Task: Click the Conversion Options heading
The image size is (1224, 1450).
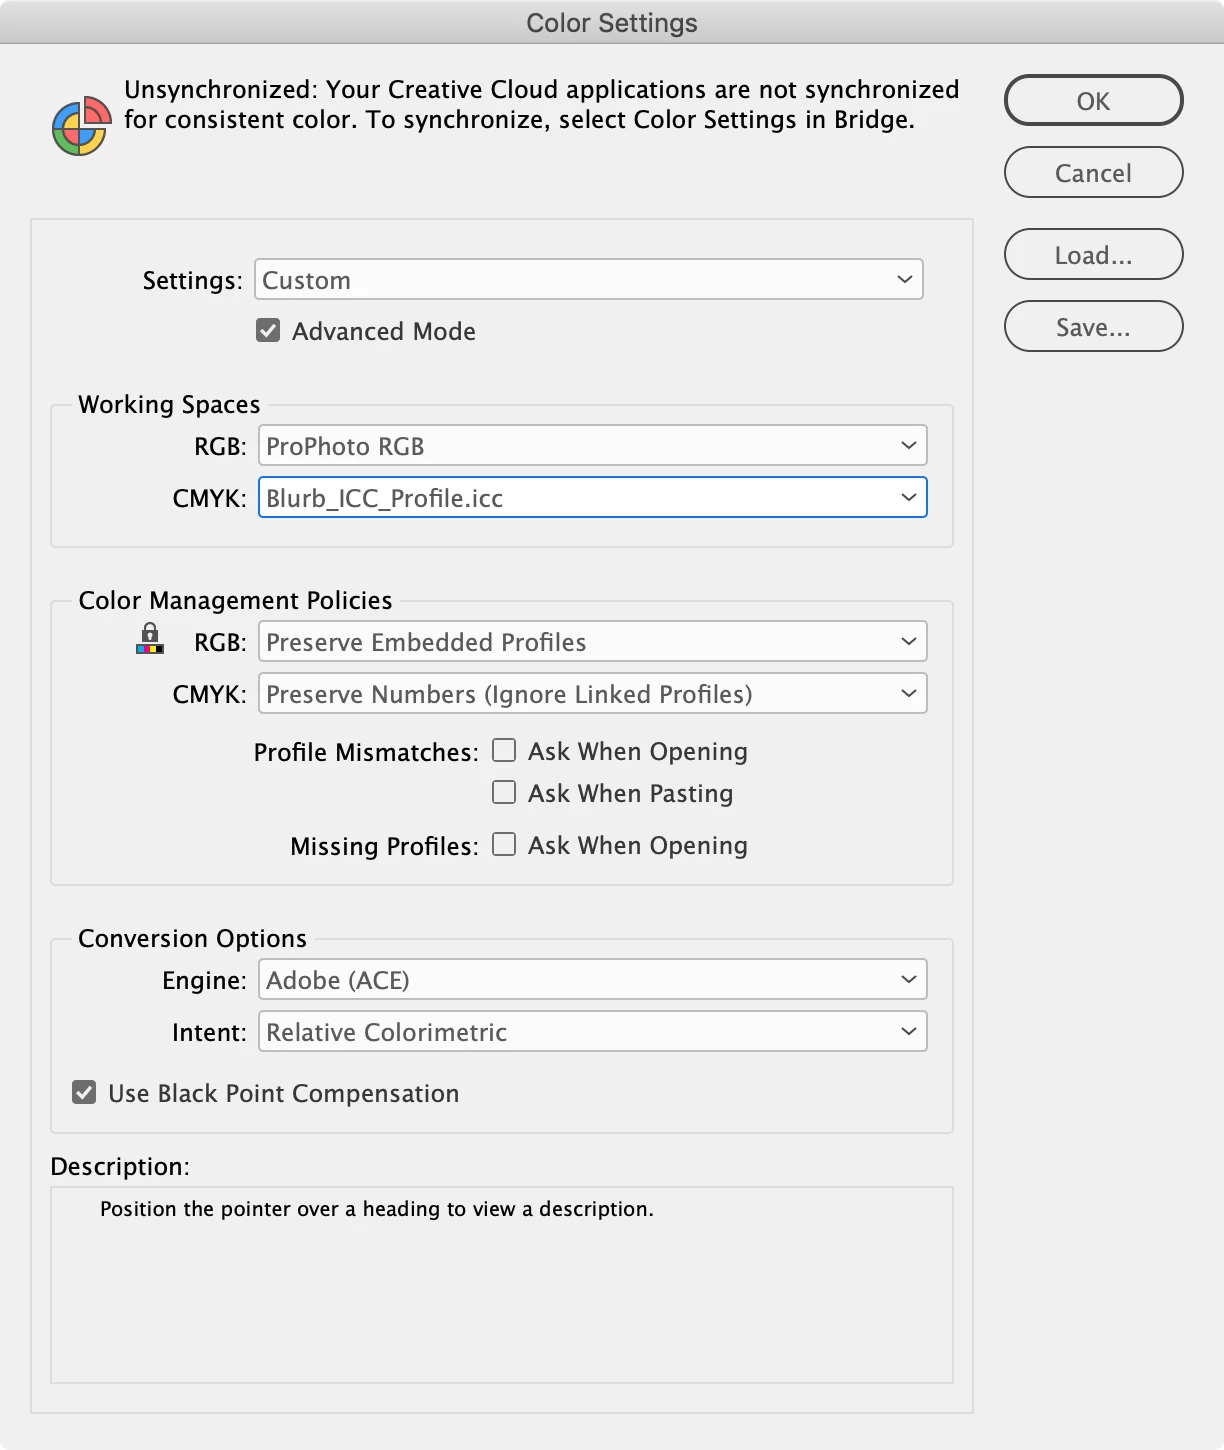Action: (192, 938)
